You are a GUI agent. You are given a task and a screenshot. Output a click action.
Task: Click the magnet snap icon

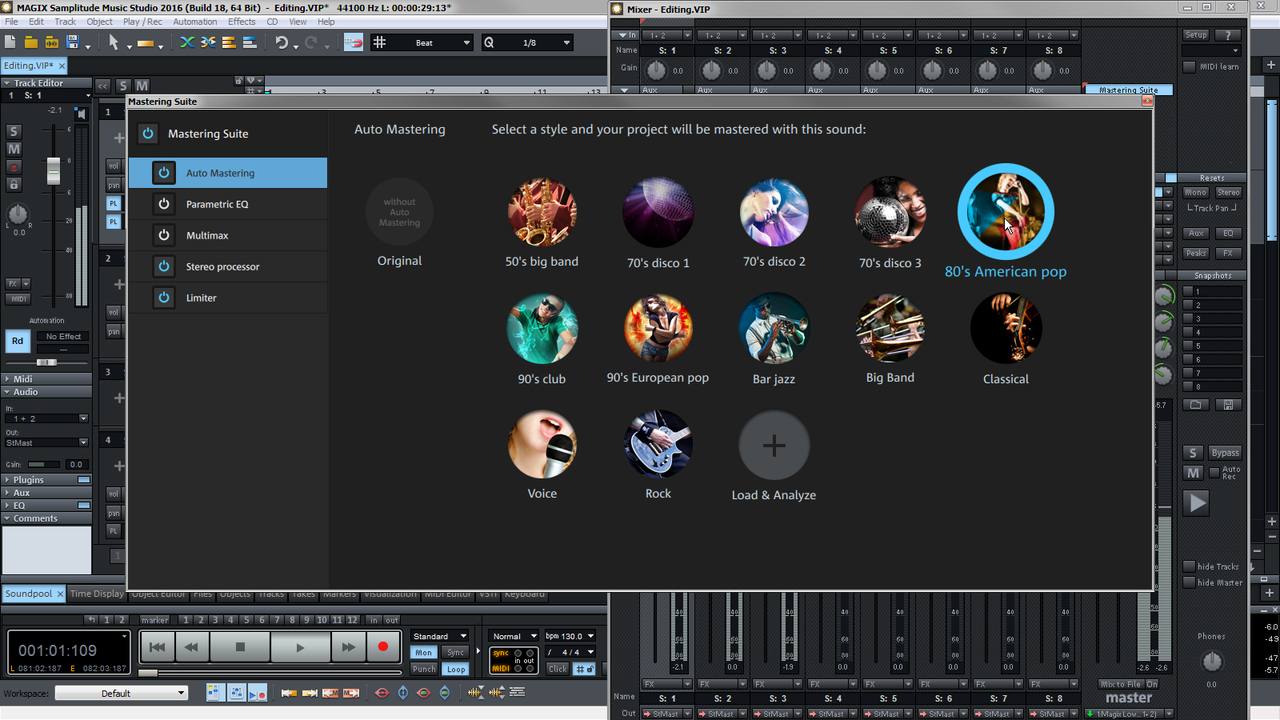click(353, 42)
